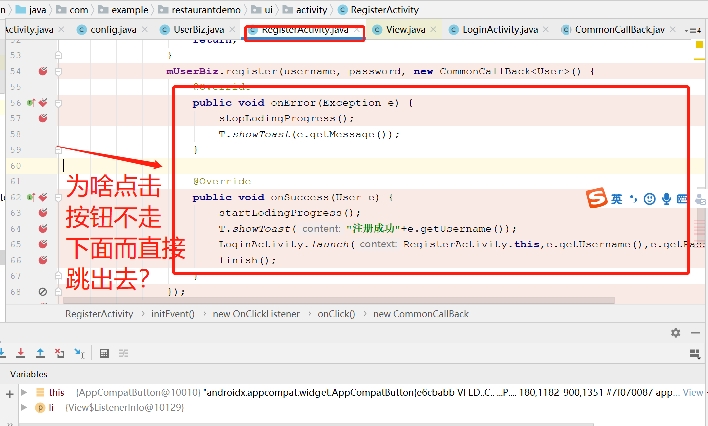The image size is (708, 426).
Task: Click the disabled breakpoint icon on line 68
Action: pyautogui.click(x=43, y=292)
